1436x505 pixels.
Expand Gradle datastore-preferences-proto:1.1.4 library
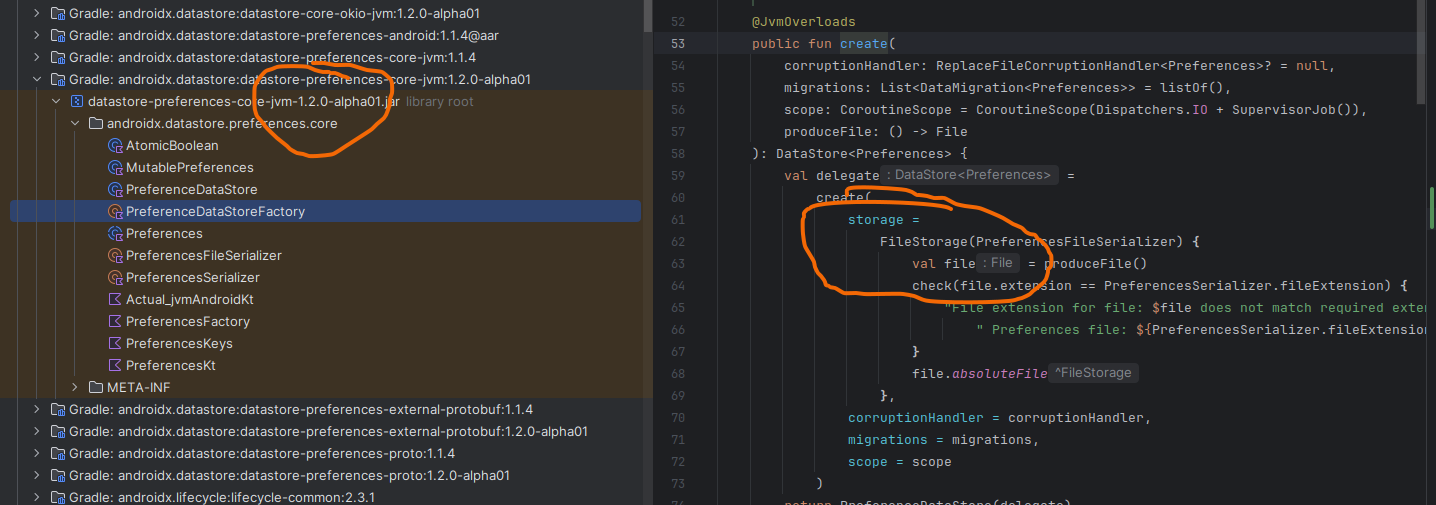tap(38, 454)
